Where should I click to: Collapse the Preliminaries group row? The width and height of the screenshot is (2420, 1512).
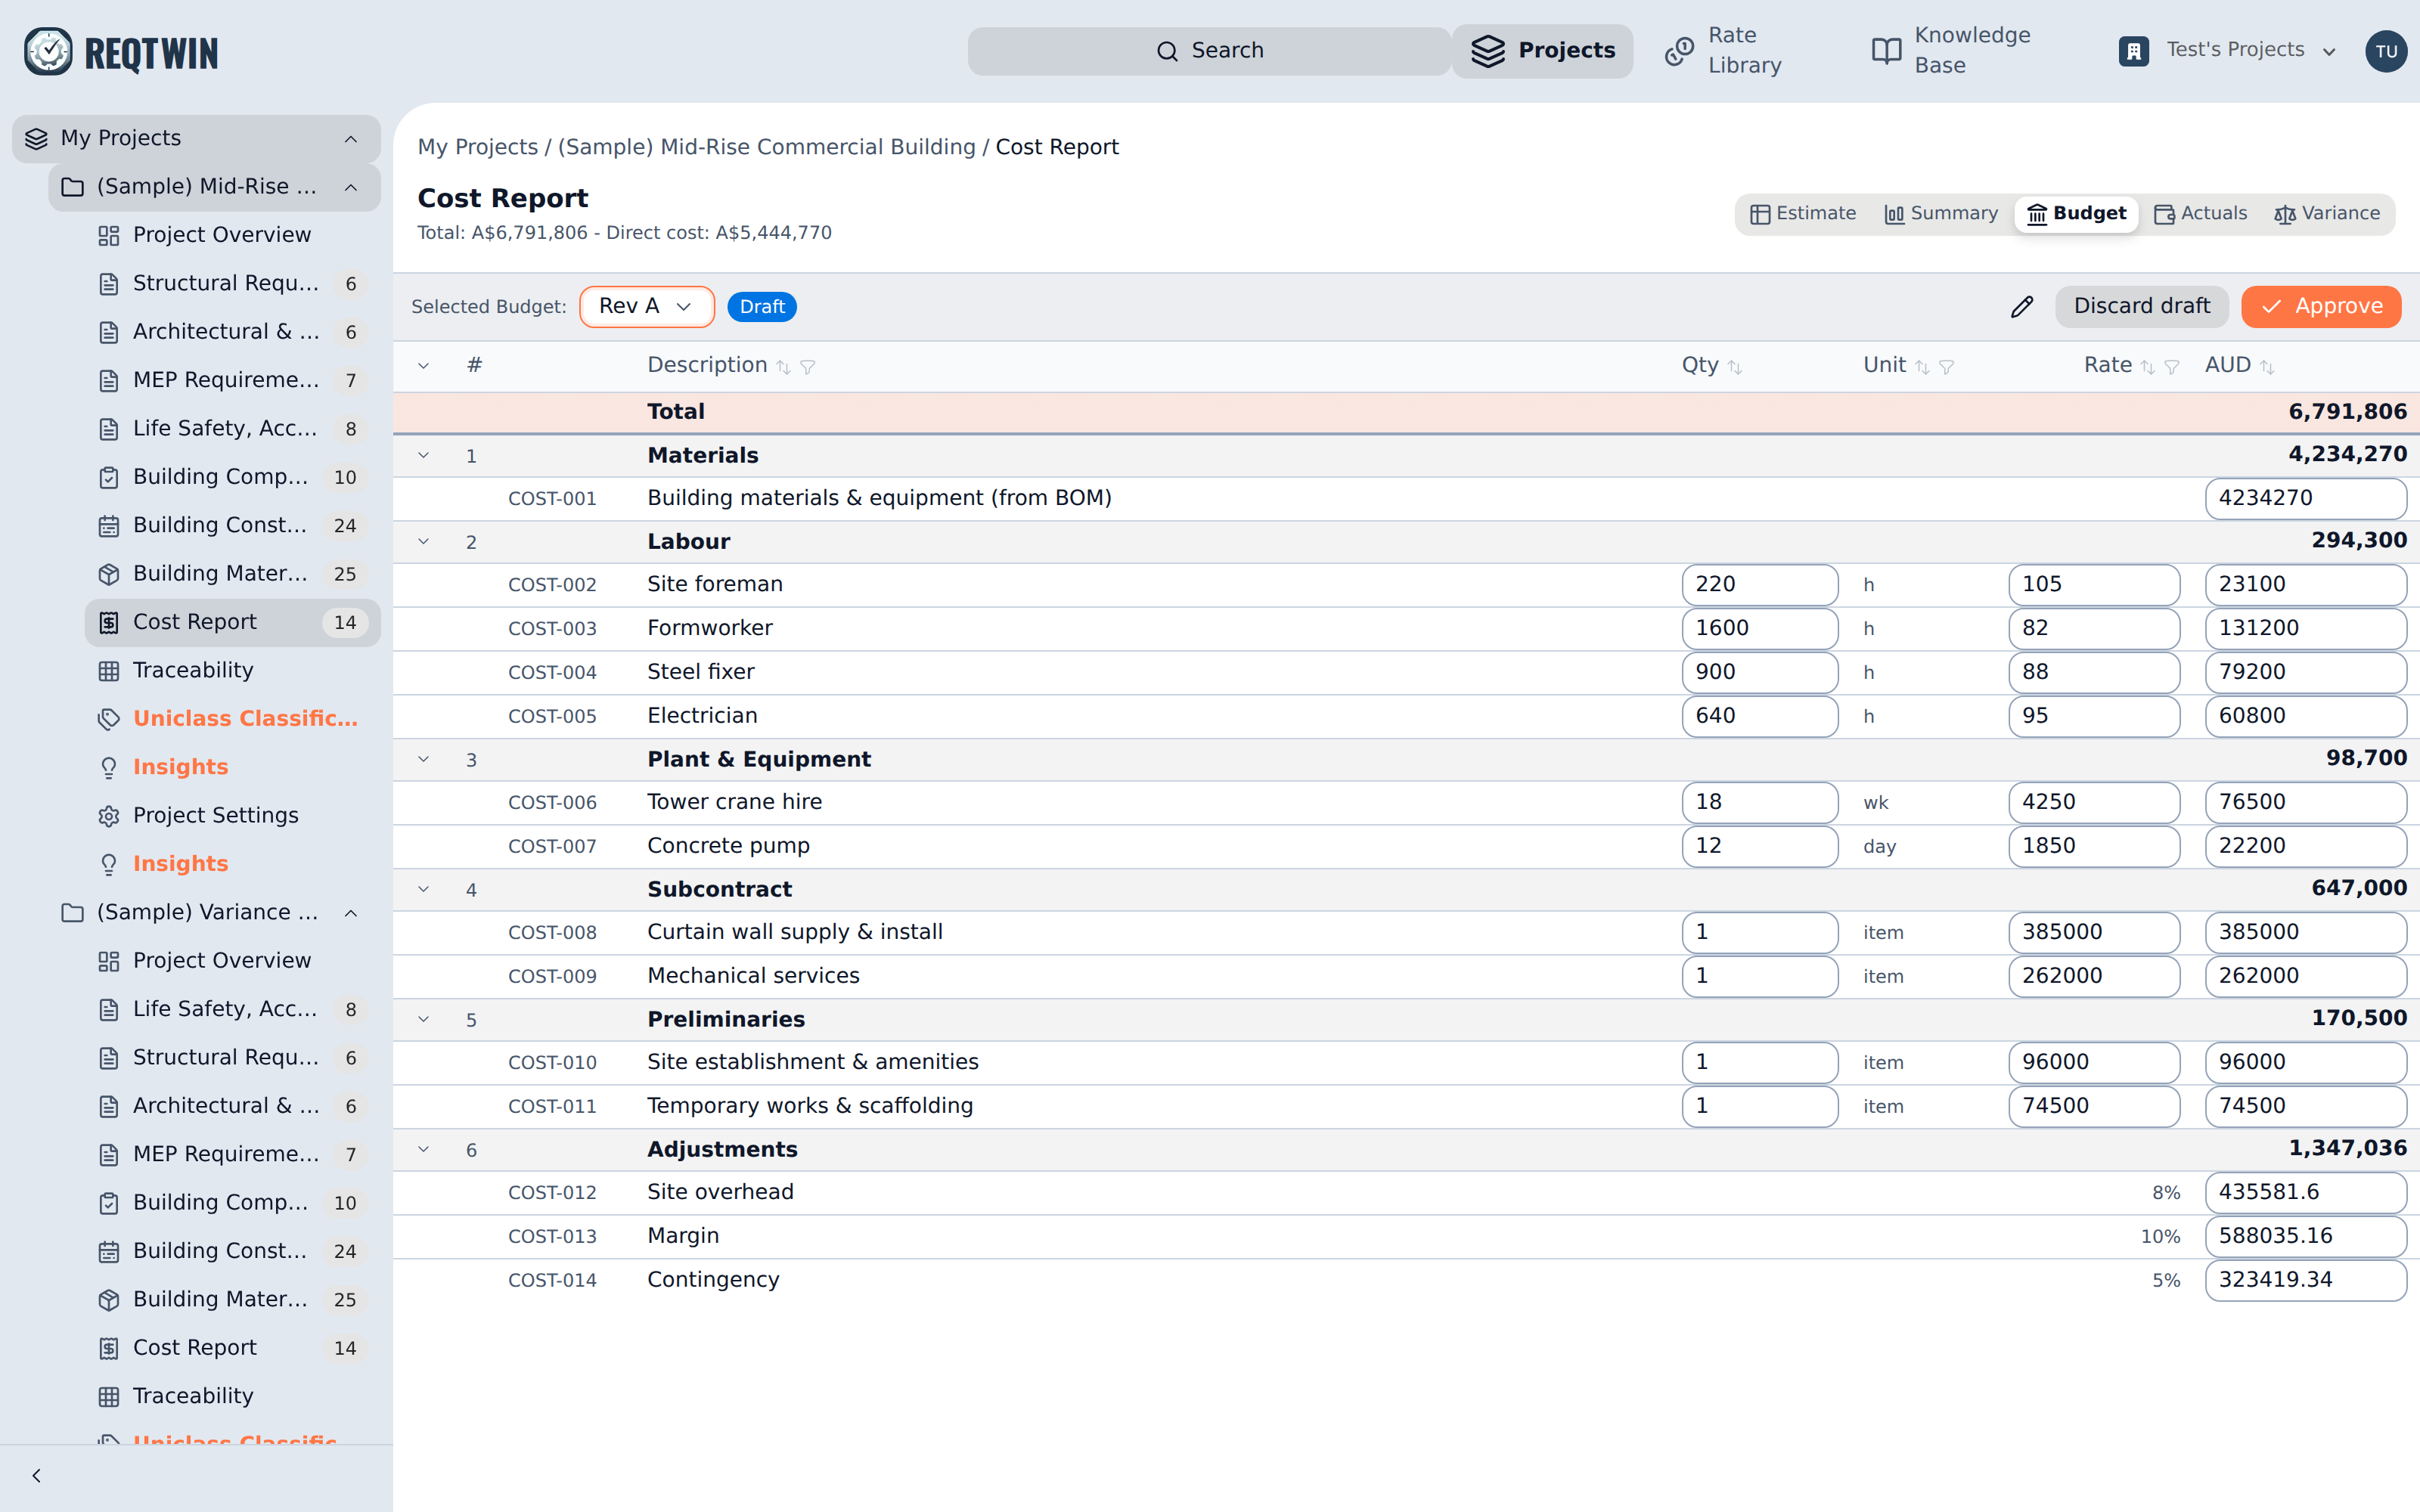point(423,1019)
